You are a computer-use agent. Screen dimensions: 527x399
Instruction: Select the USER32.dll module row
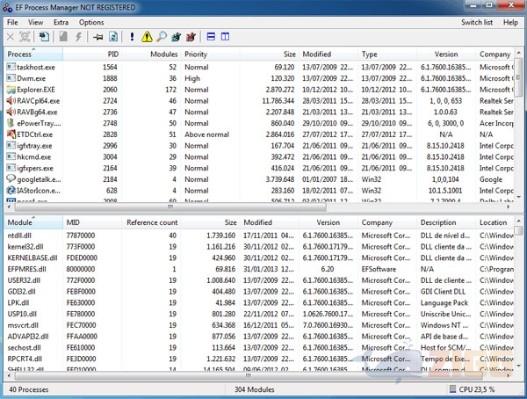pos(259,280)
